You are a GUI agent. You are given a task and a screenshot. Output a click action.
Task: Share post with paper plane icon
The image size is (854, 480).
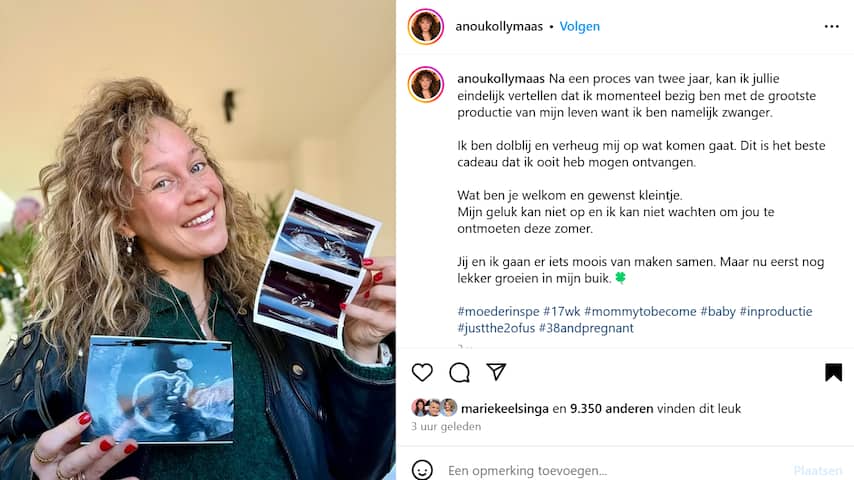[x=496, y=372]
